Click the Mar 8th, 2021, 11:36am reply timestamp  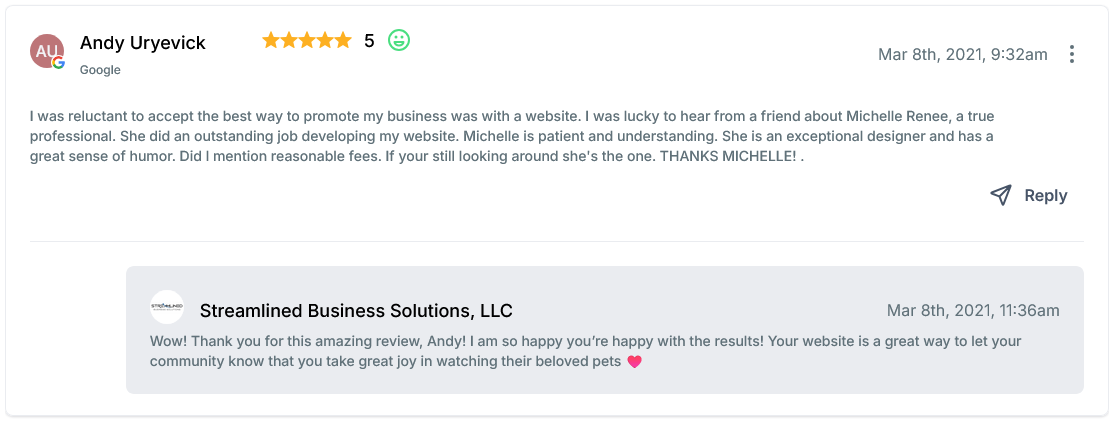[x=972, y=310]
